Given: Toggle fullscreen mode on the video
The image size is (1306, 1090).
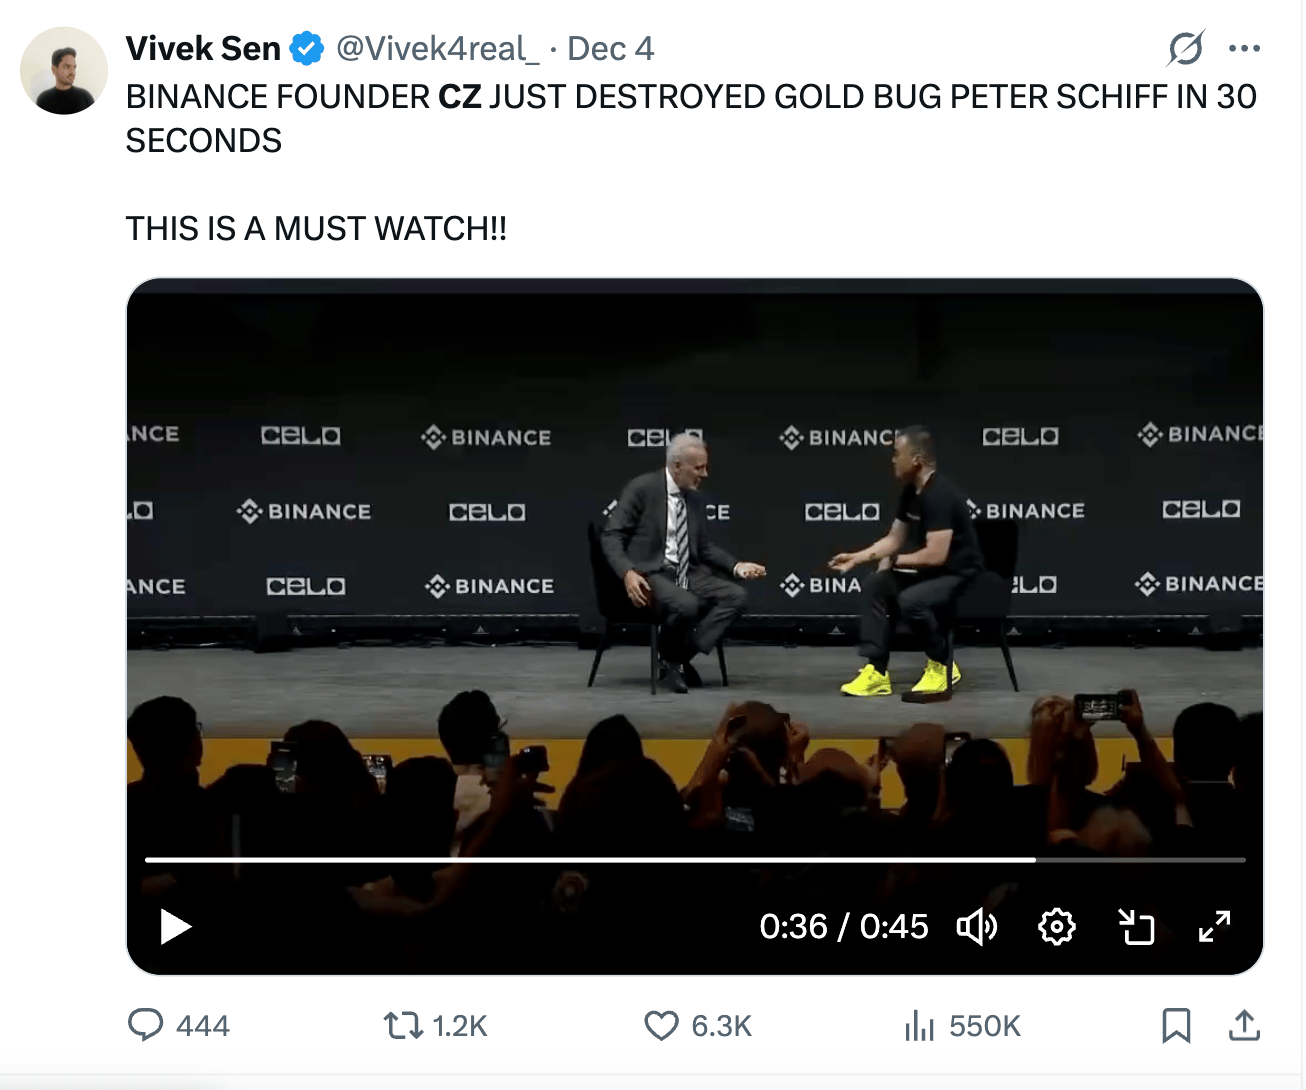Looking at the screenshot, I should tap(1214, 927).
